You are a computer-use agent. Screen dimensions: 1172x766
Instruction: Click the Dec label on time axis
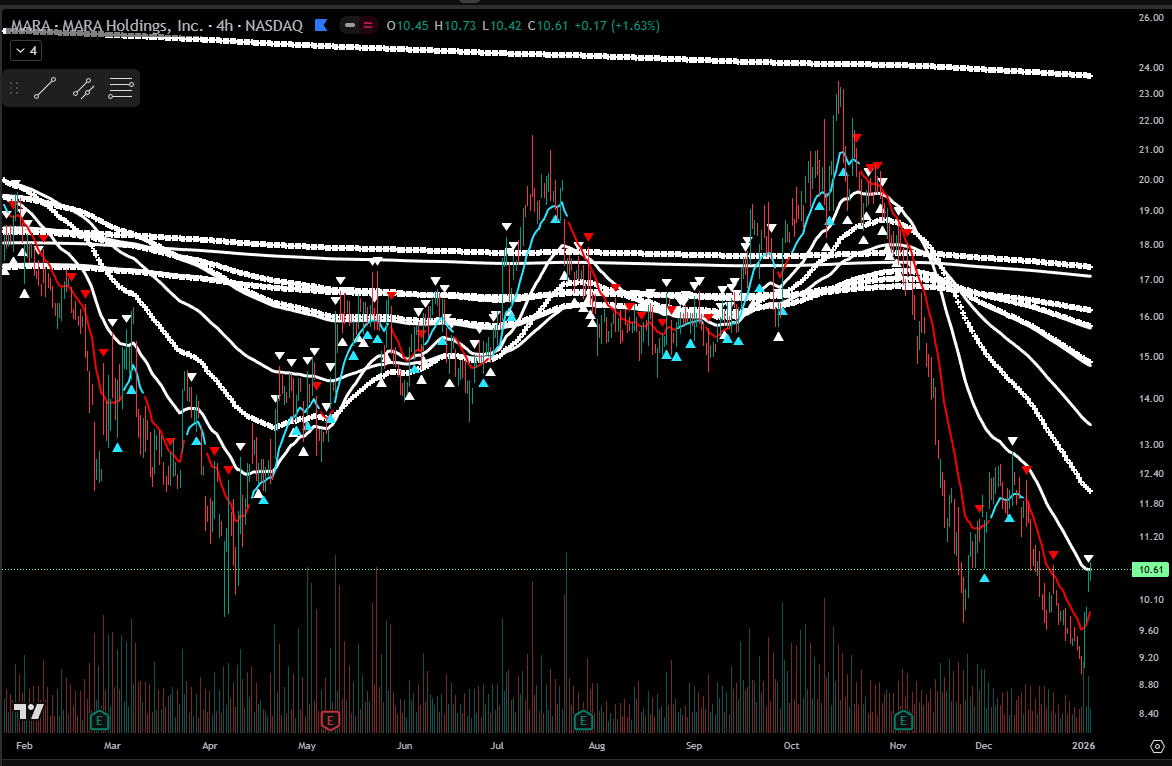[x=984, y=746]
